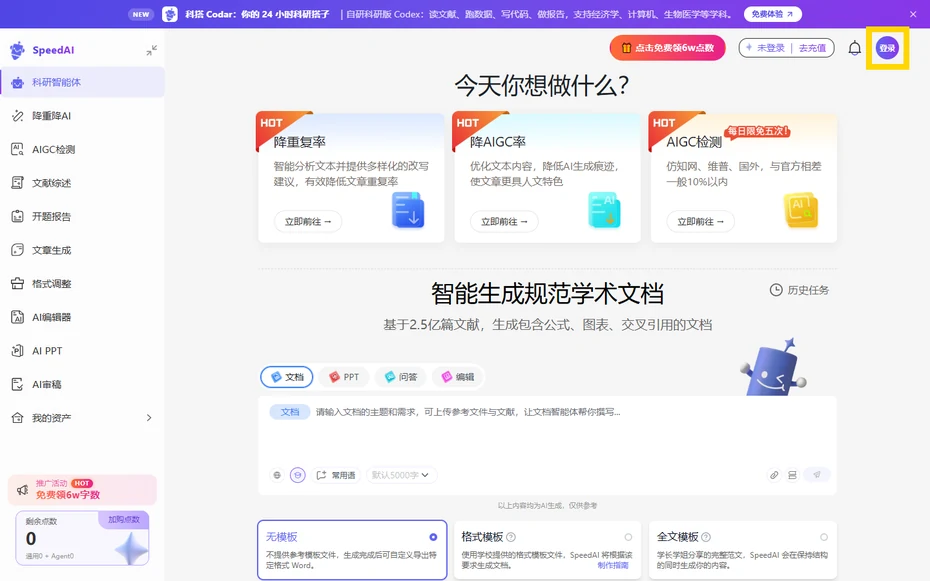Open 降重降AI in the sidebar
The image size is (930, 581).
click(82, 116)
